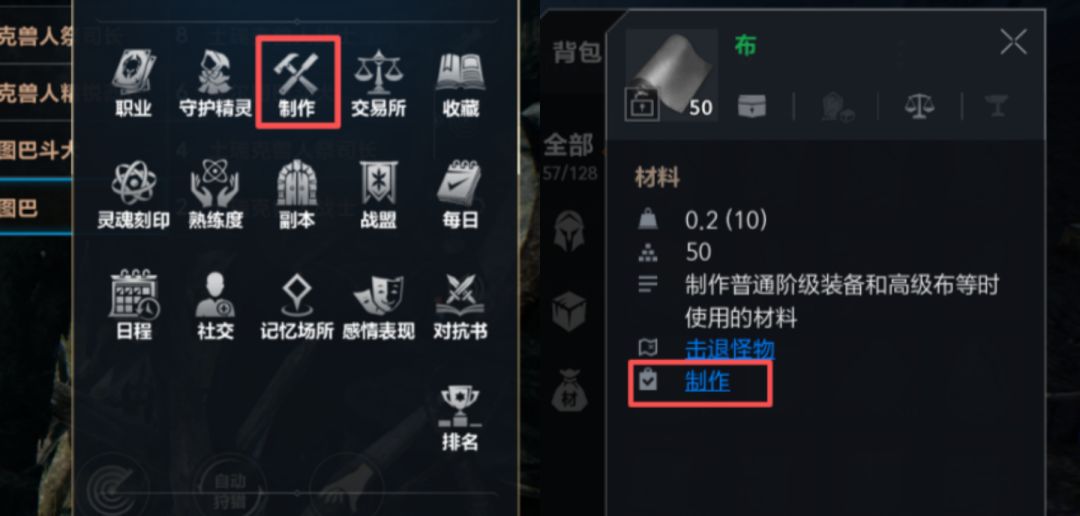Click the 布 item thumbnail
This screenshot has height=516, width=1080.
pyautogui.click(x=672, y=76)
